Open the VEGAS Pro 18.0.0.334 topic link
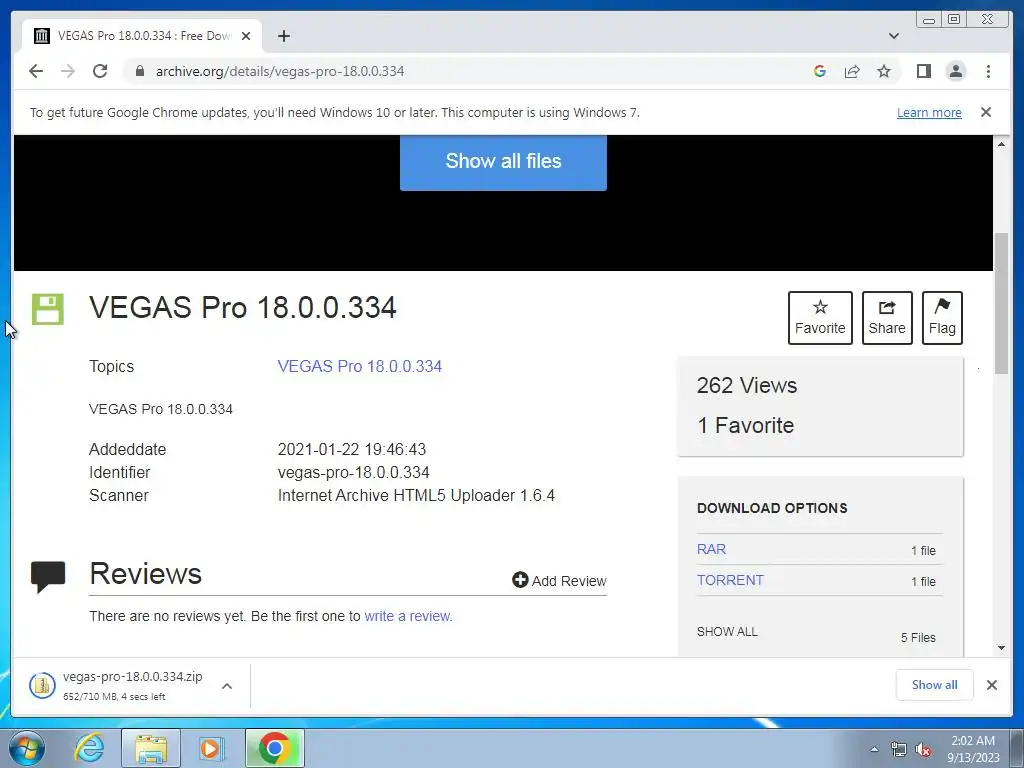The width and height of the screenshot is (1024, 768). [x=360, y=366]
